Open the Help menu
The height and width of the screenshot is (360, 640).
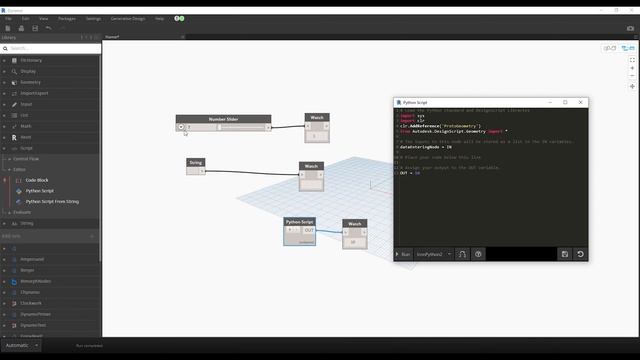(159, 19)
